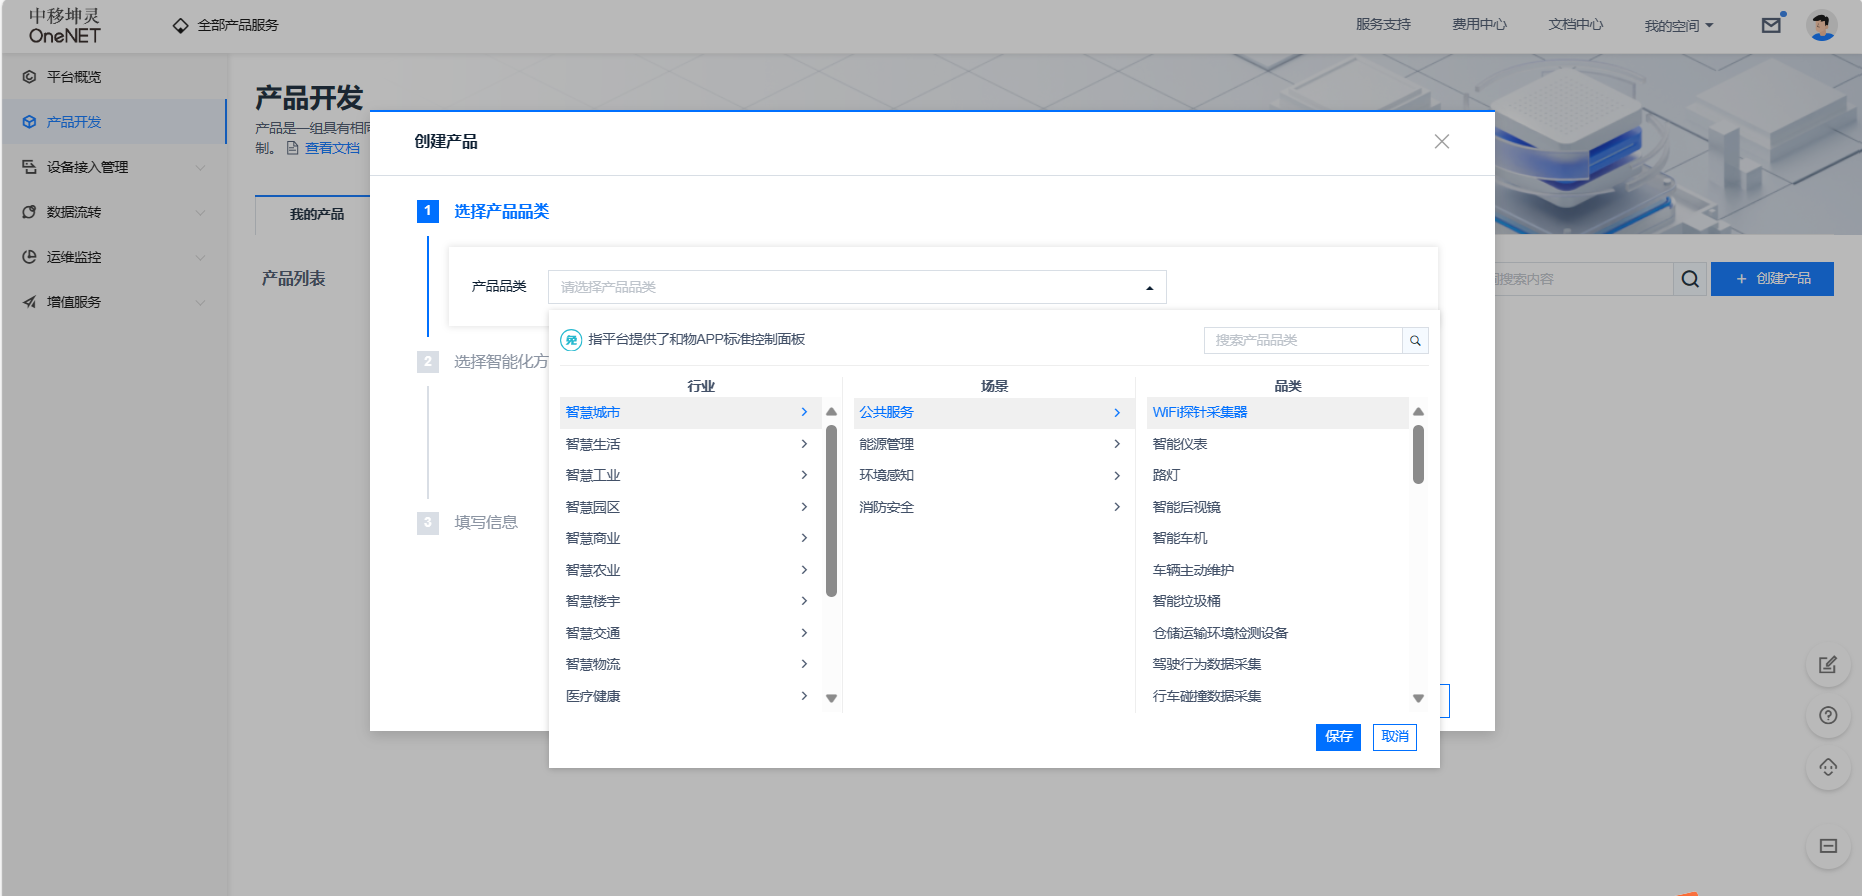Expand 设备接入管理 in the sidebar
1862x896 pixels.
(114, 167)
